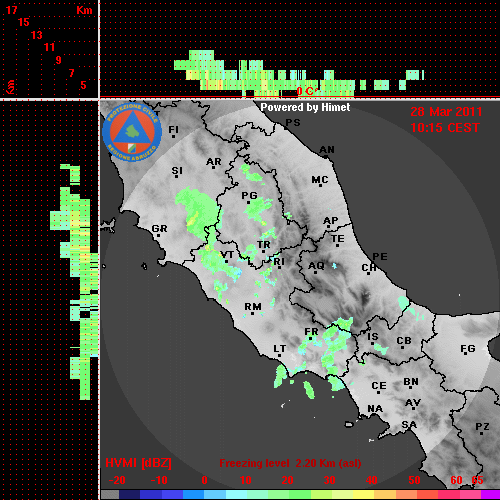This screenshot has height=500, width=500.
Task: Select the AQ city marker
Action: pyautogui.click(x=315, y=272)
